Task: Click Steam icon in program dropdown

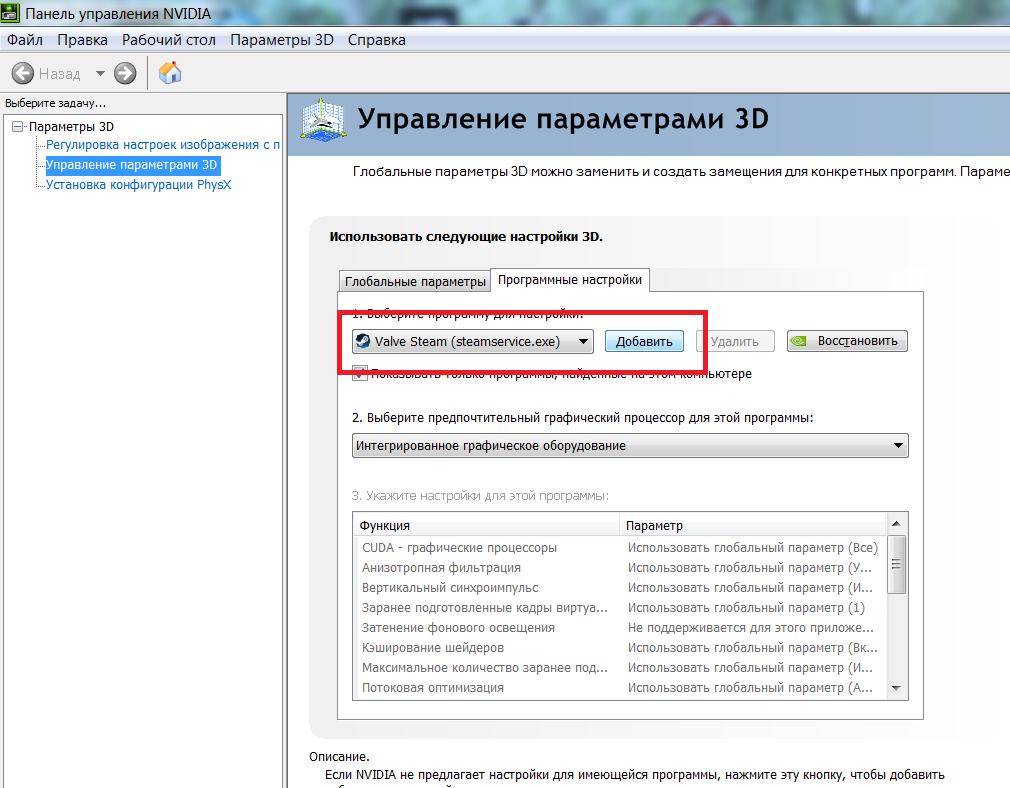Action: [363, 341]
